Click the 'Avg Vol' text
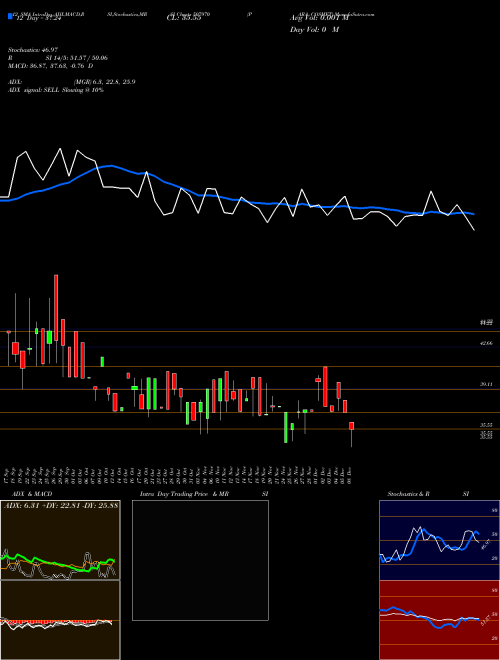 pyautogui.click(x=319, y=18)
